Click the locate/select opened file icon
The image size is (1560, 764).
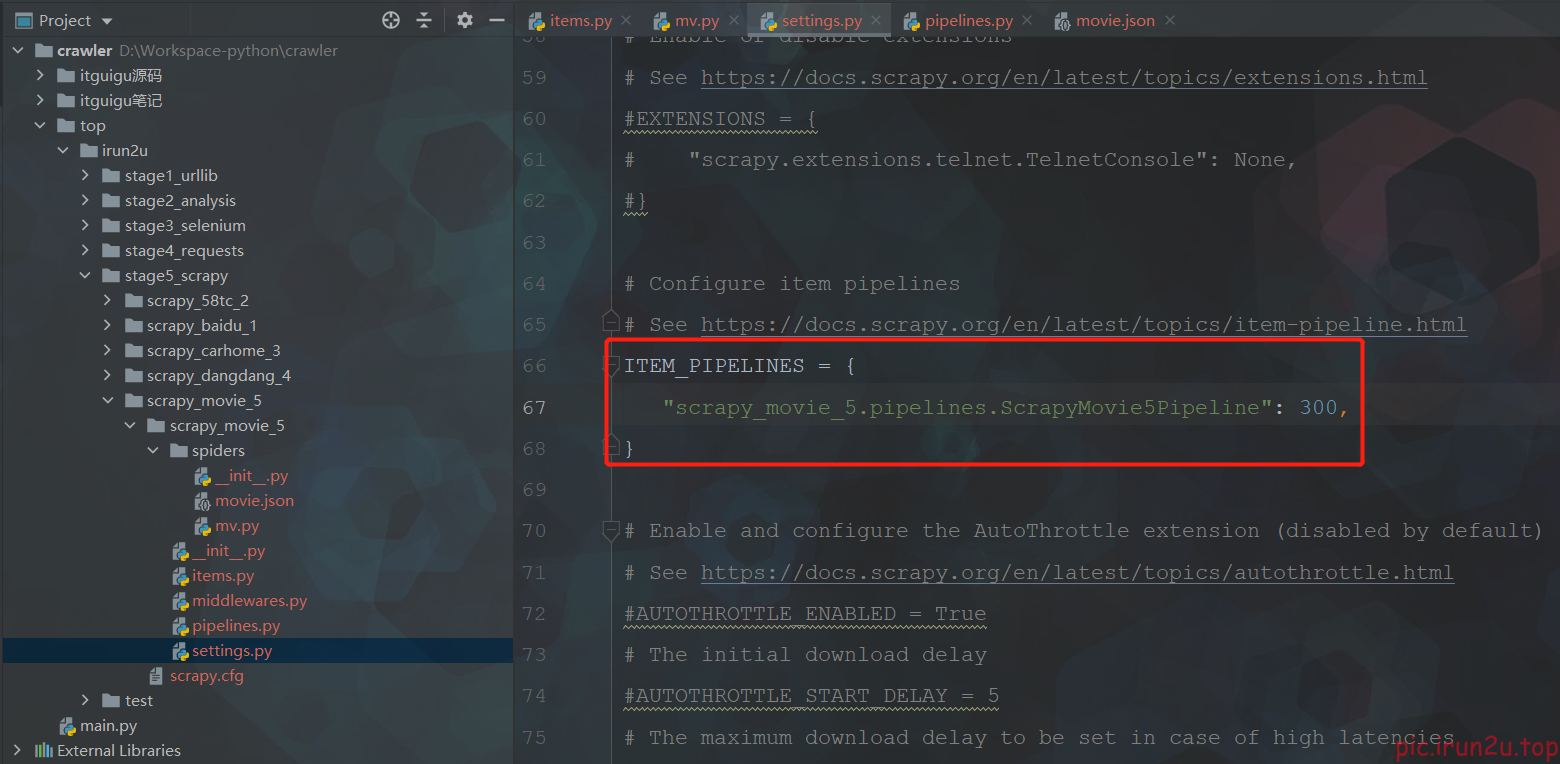pos(391,20)
